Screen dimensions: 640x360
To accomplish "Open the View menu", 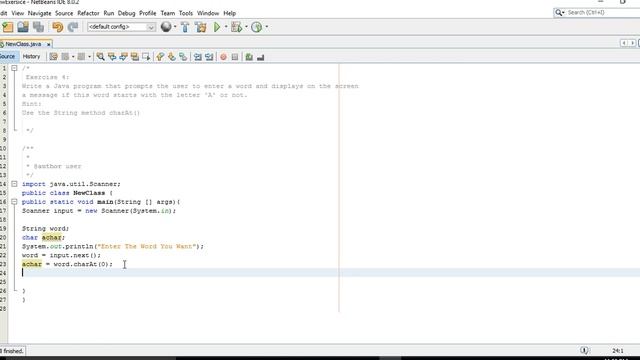I will coord(18,13).
